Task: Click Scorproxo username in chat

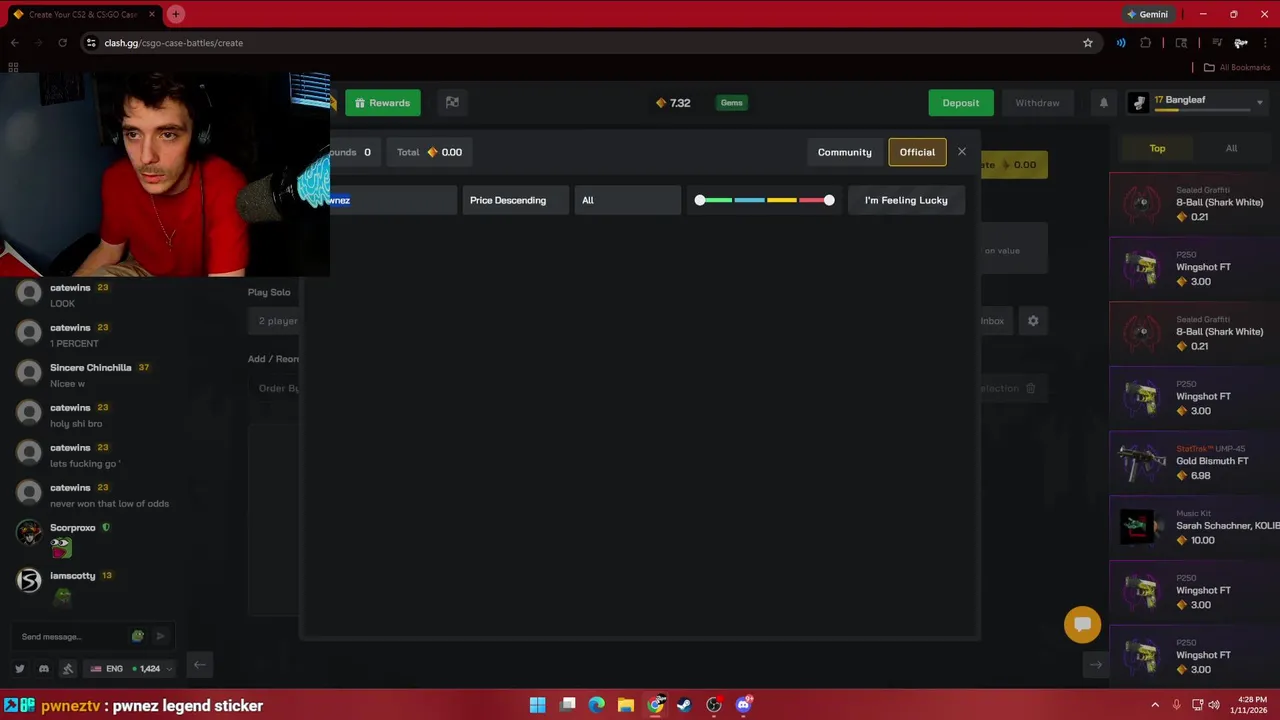Action: pos(73,527)
